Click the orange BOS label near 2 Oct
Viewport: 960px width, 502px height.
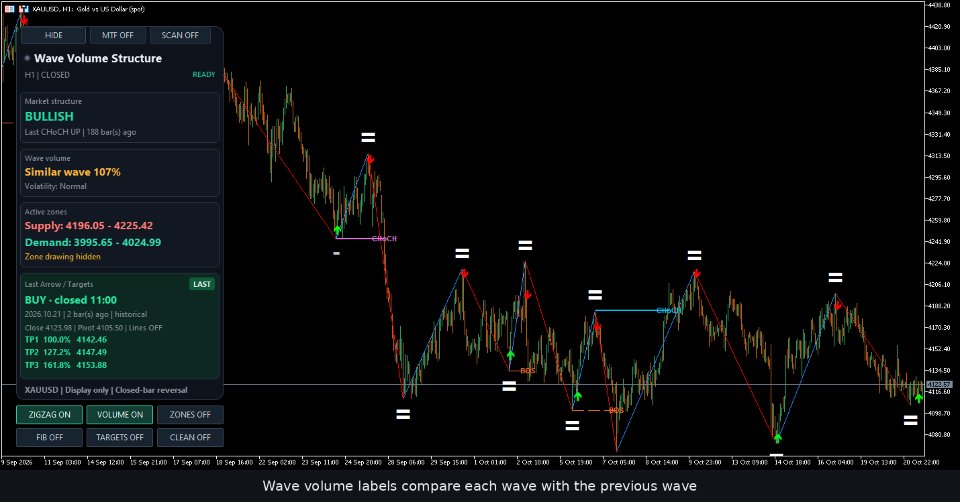click(528, 370)
